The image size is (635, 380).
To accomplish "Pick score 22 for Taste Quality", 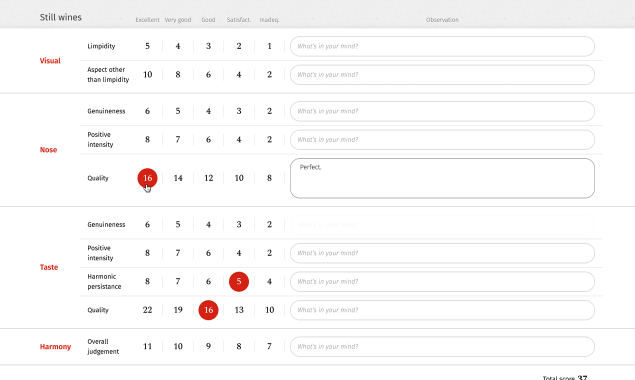I will (x=147, y=310).
